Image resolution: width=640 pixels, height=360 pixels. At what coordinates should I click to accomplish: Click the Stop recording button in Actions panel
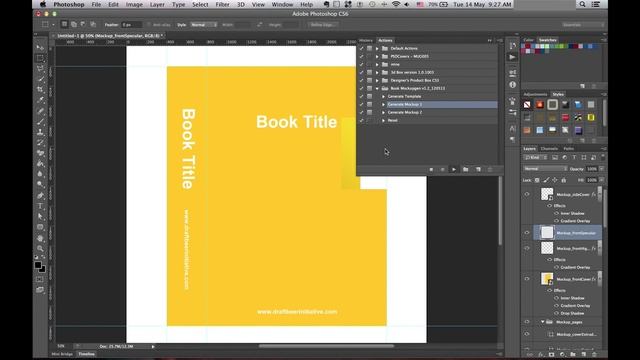point(431,169)
